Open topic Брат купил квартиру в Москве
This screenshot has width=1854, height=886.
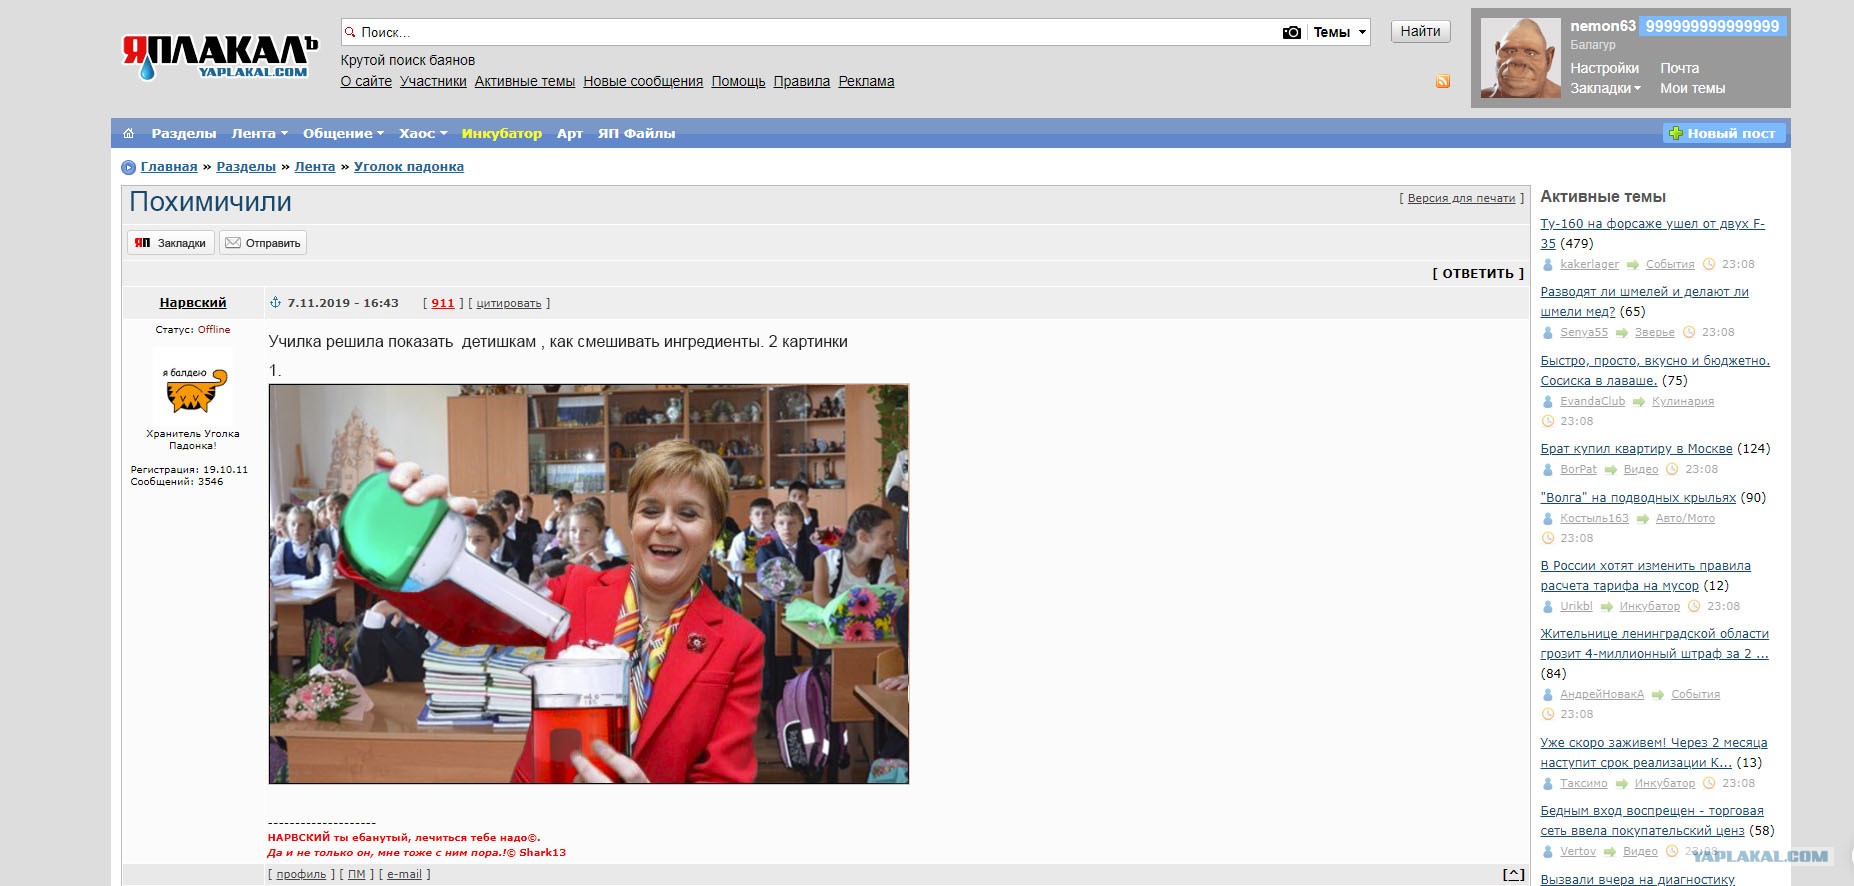tap(1636, 449)
